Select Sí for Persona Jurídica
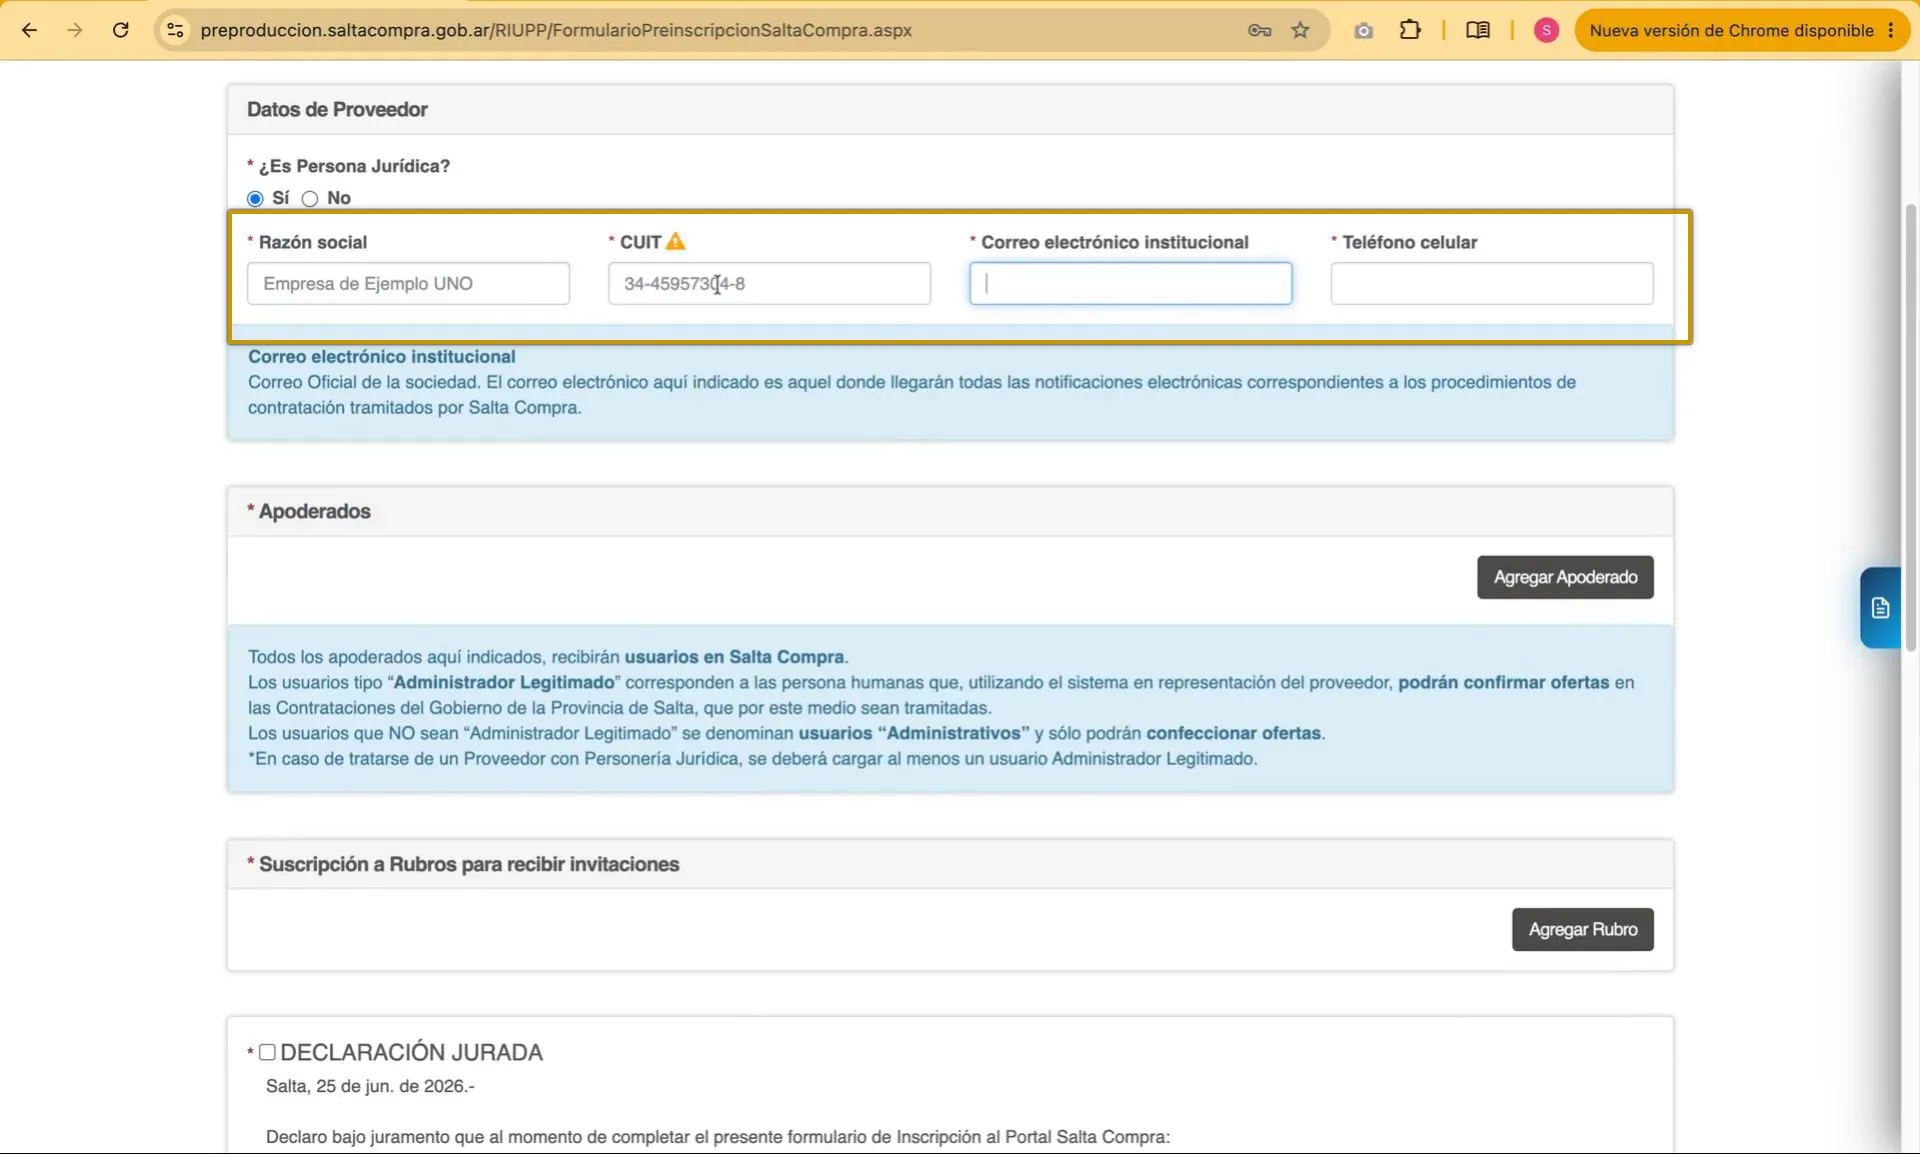The image size is (1920, 1154). pyautogui.click(x=255, y=198)
